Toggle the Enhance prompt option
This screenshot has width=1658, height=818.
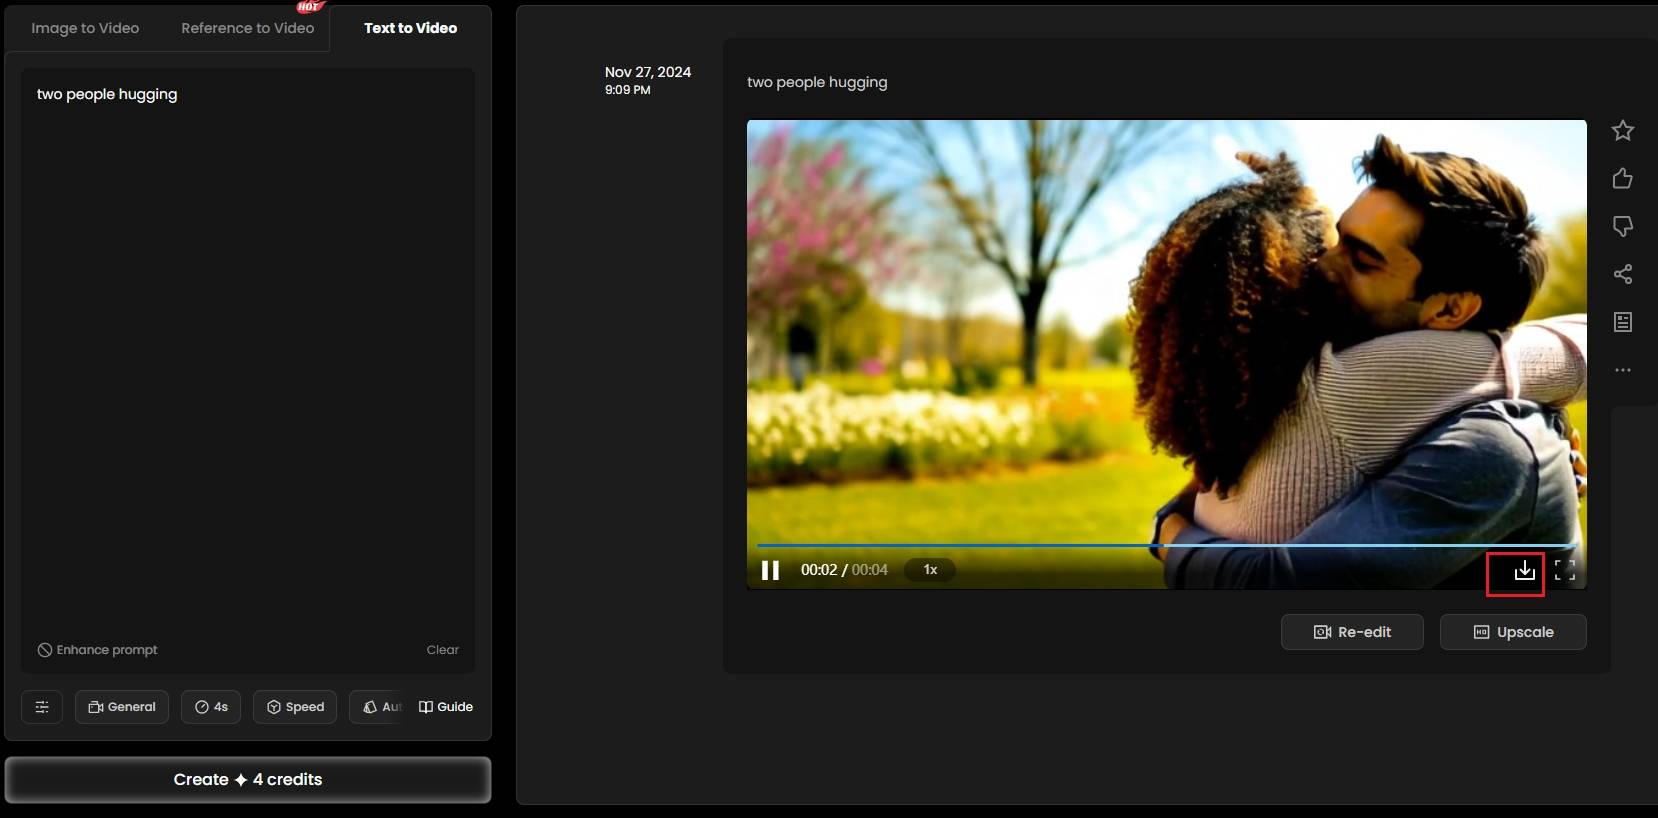pos(98,650)
